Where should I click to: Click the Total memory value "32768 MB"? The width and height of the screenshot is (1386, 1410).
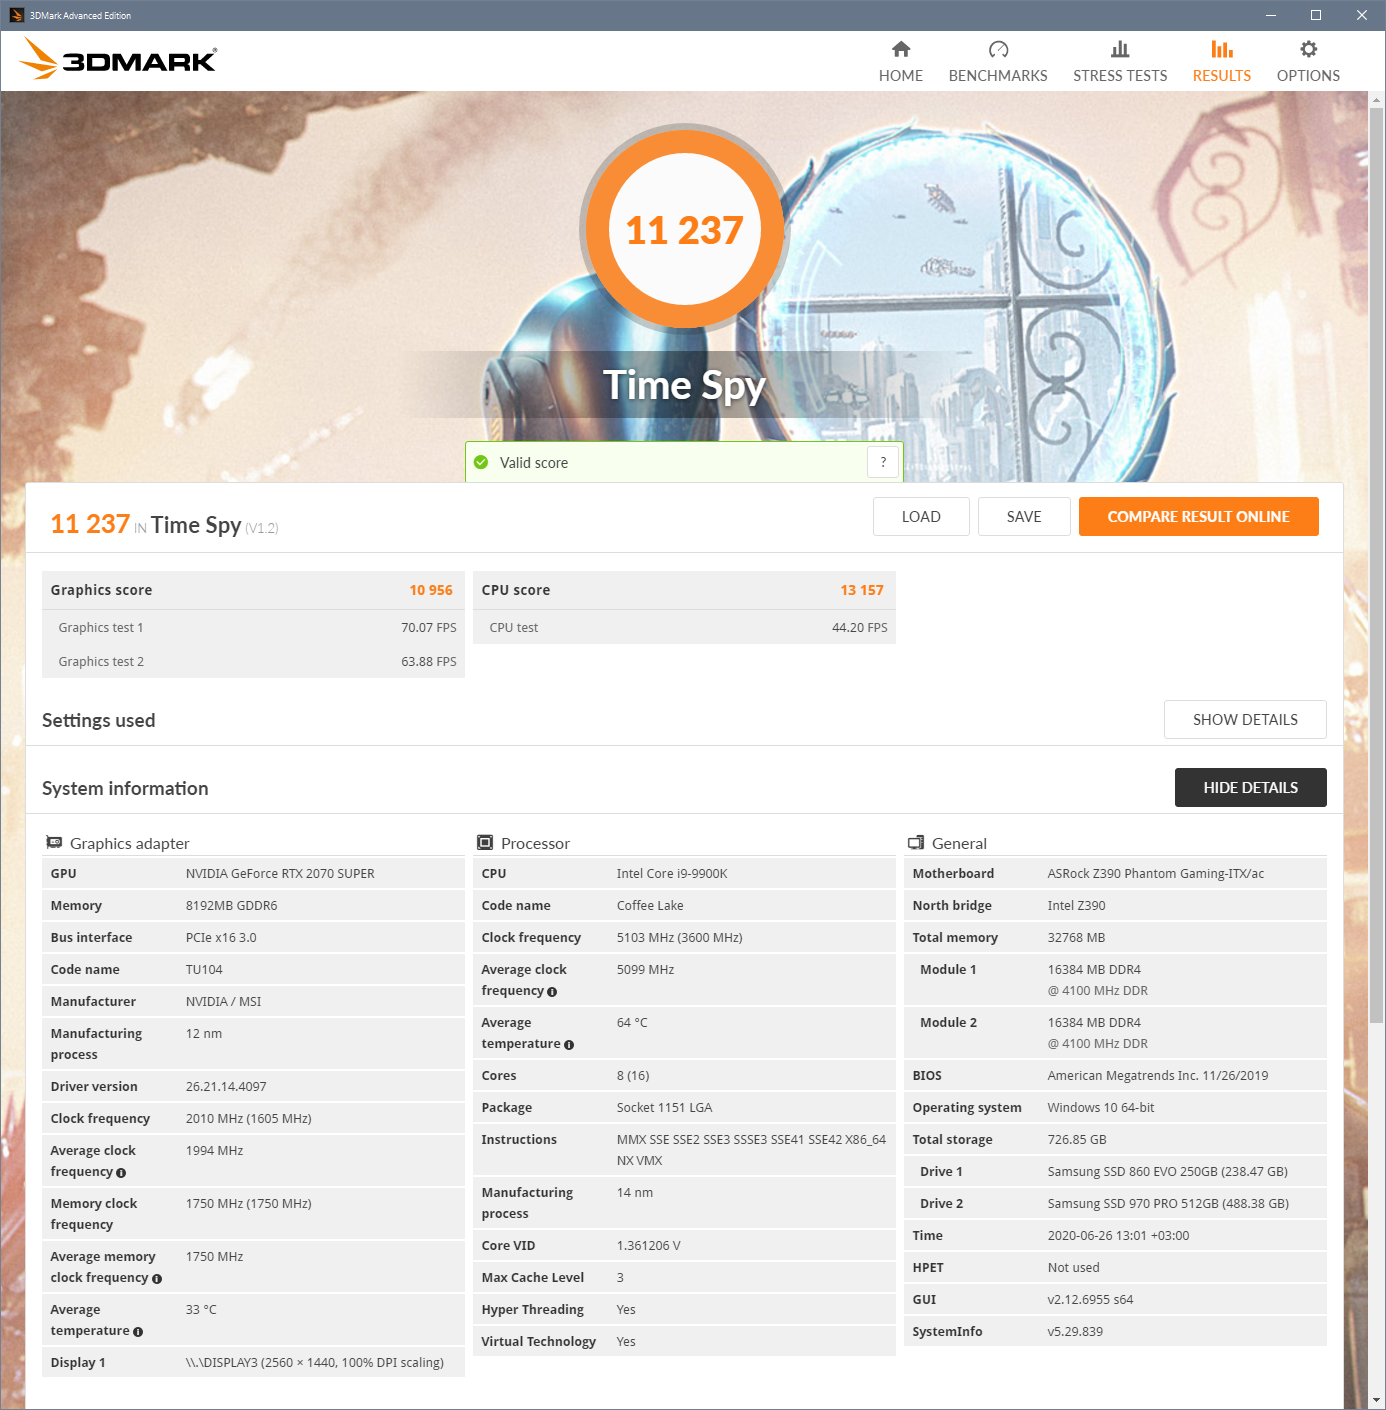(x=1077, y=938)
